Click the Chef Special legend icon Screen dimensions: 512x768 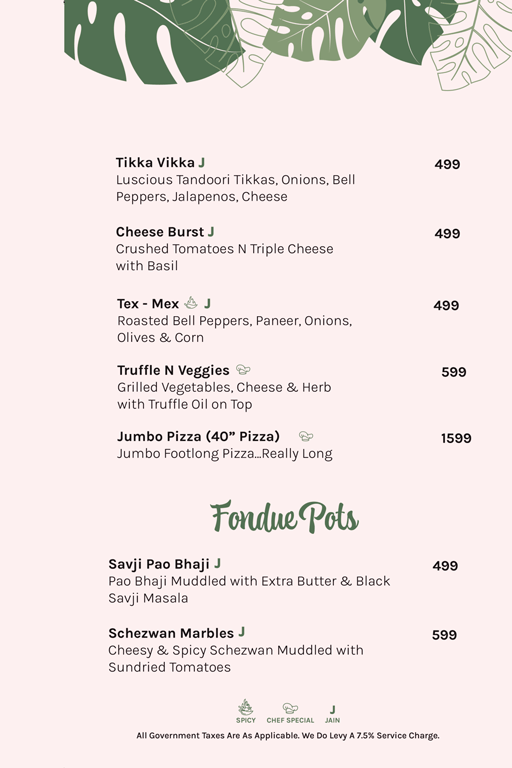pos(290,708)
